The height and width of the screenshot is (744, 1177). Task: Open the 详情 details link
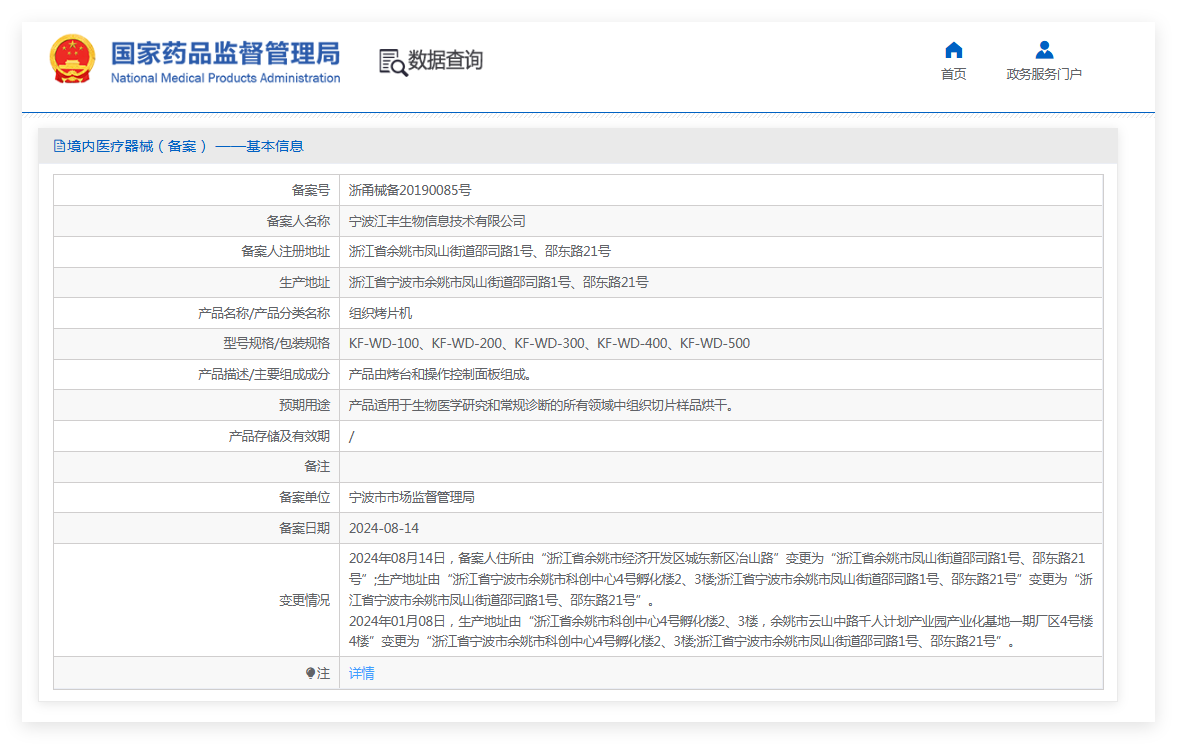[x=362, y=673]
